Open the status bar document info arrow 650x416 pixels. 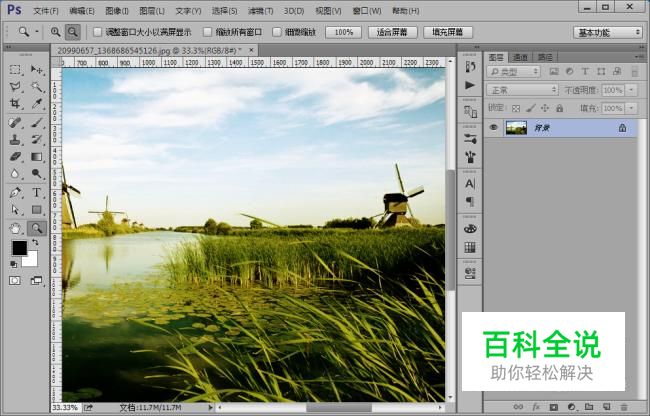(x=210, y=408)
